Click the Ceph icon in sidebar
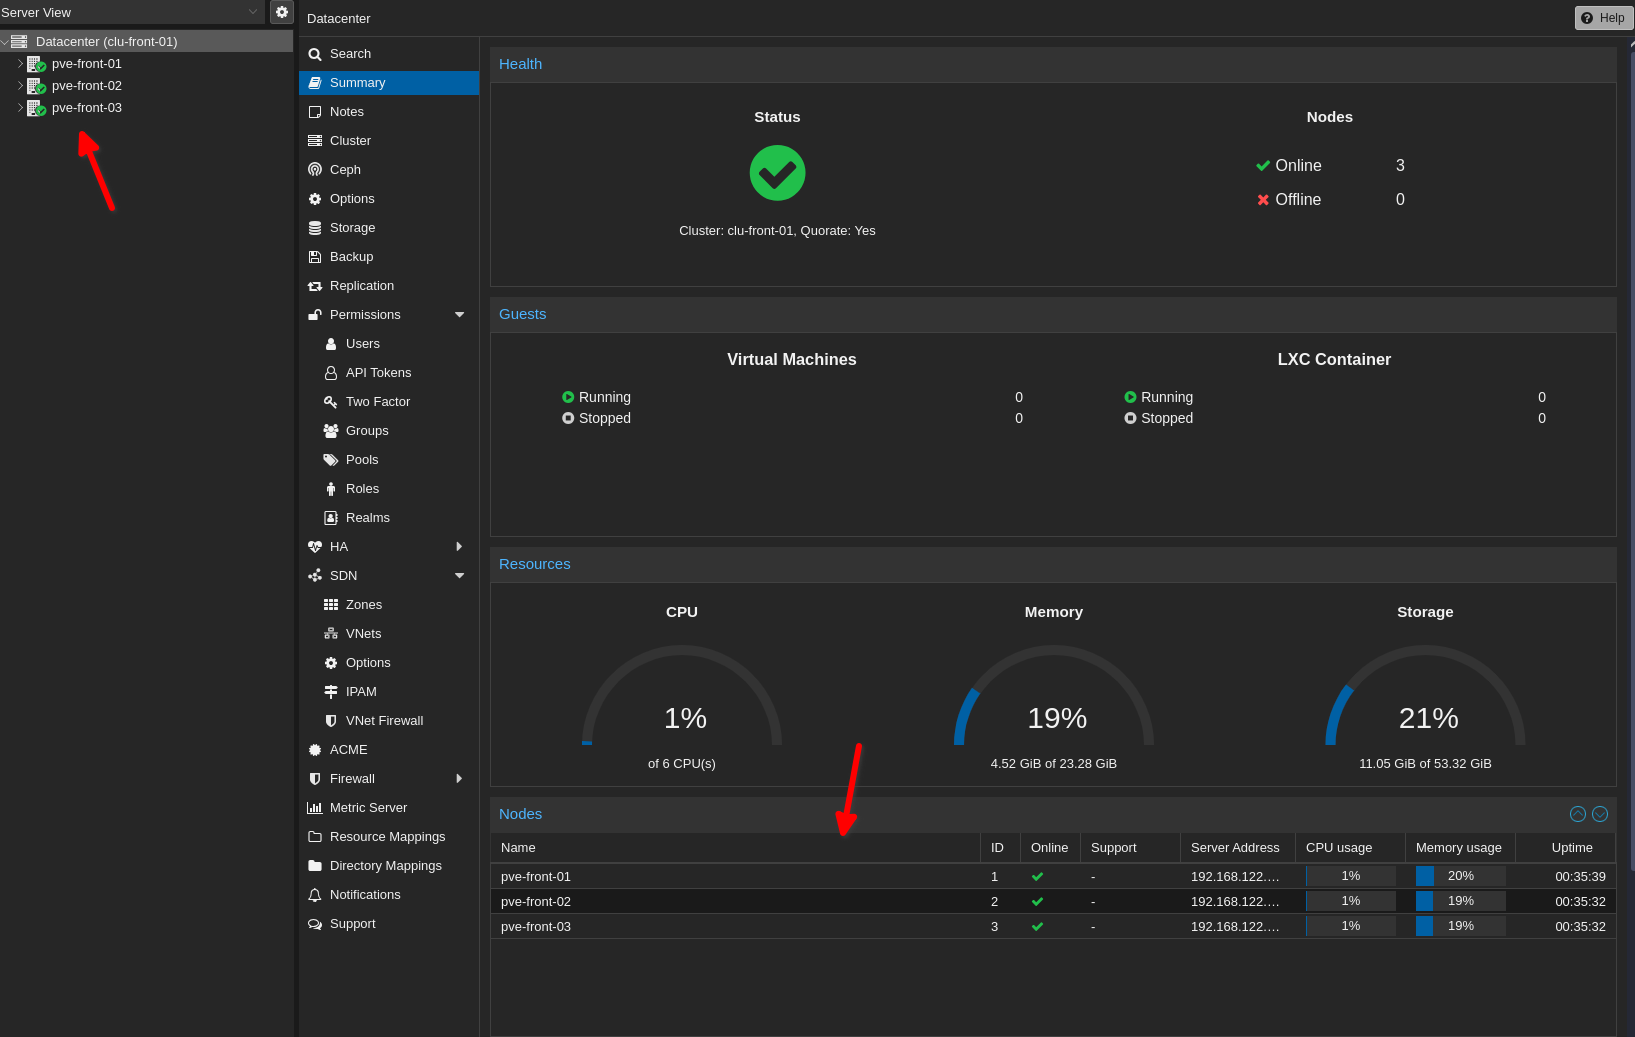 (x=315, y=170)
